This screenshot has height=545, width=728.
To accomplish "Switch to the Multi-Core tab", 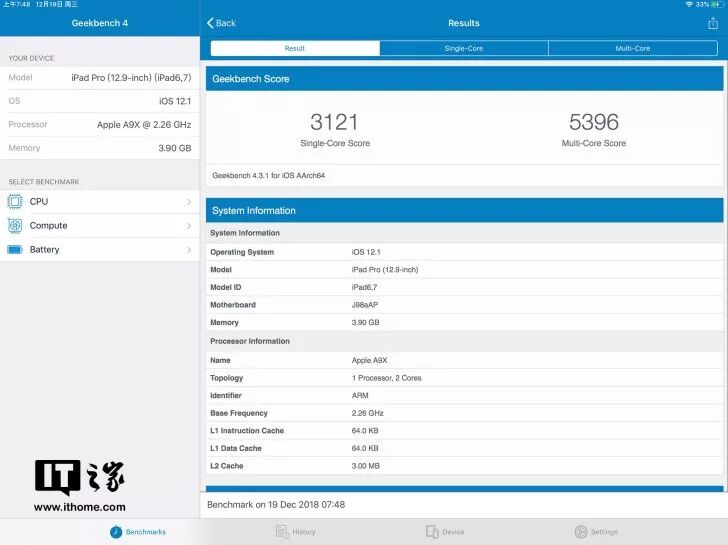I will (633, 48).
